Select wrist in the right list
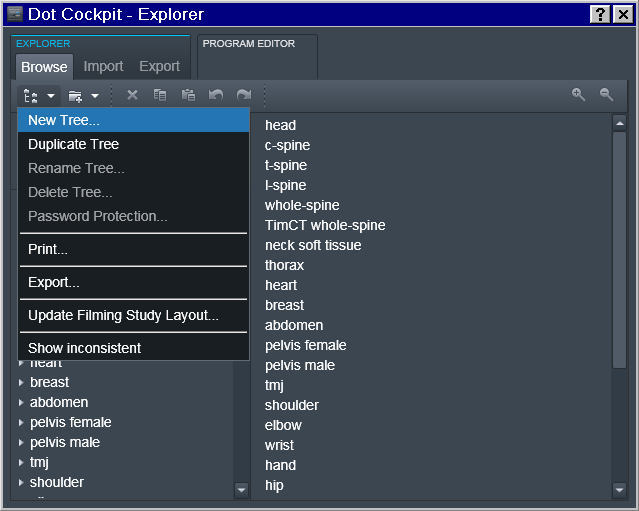Screen dimensions: 639x511 pos(279,445)
